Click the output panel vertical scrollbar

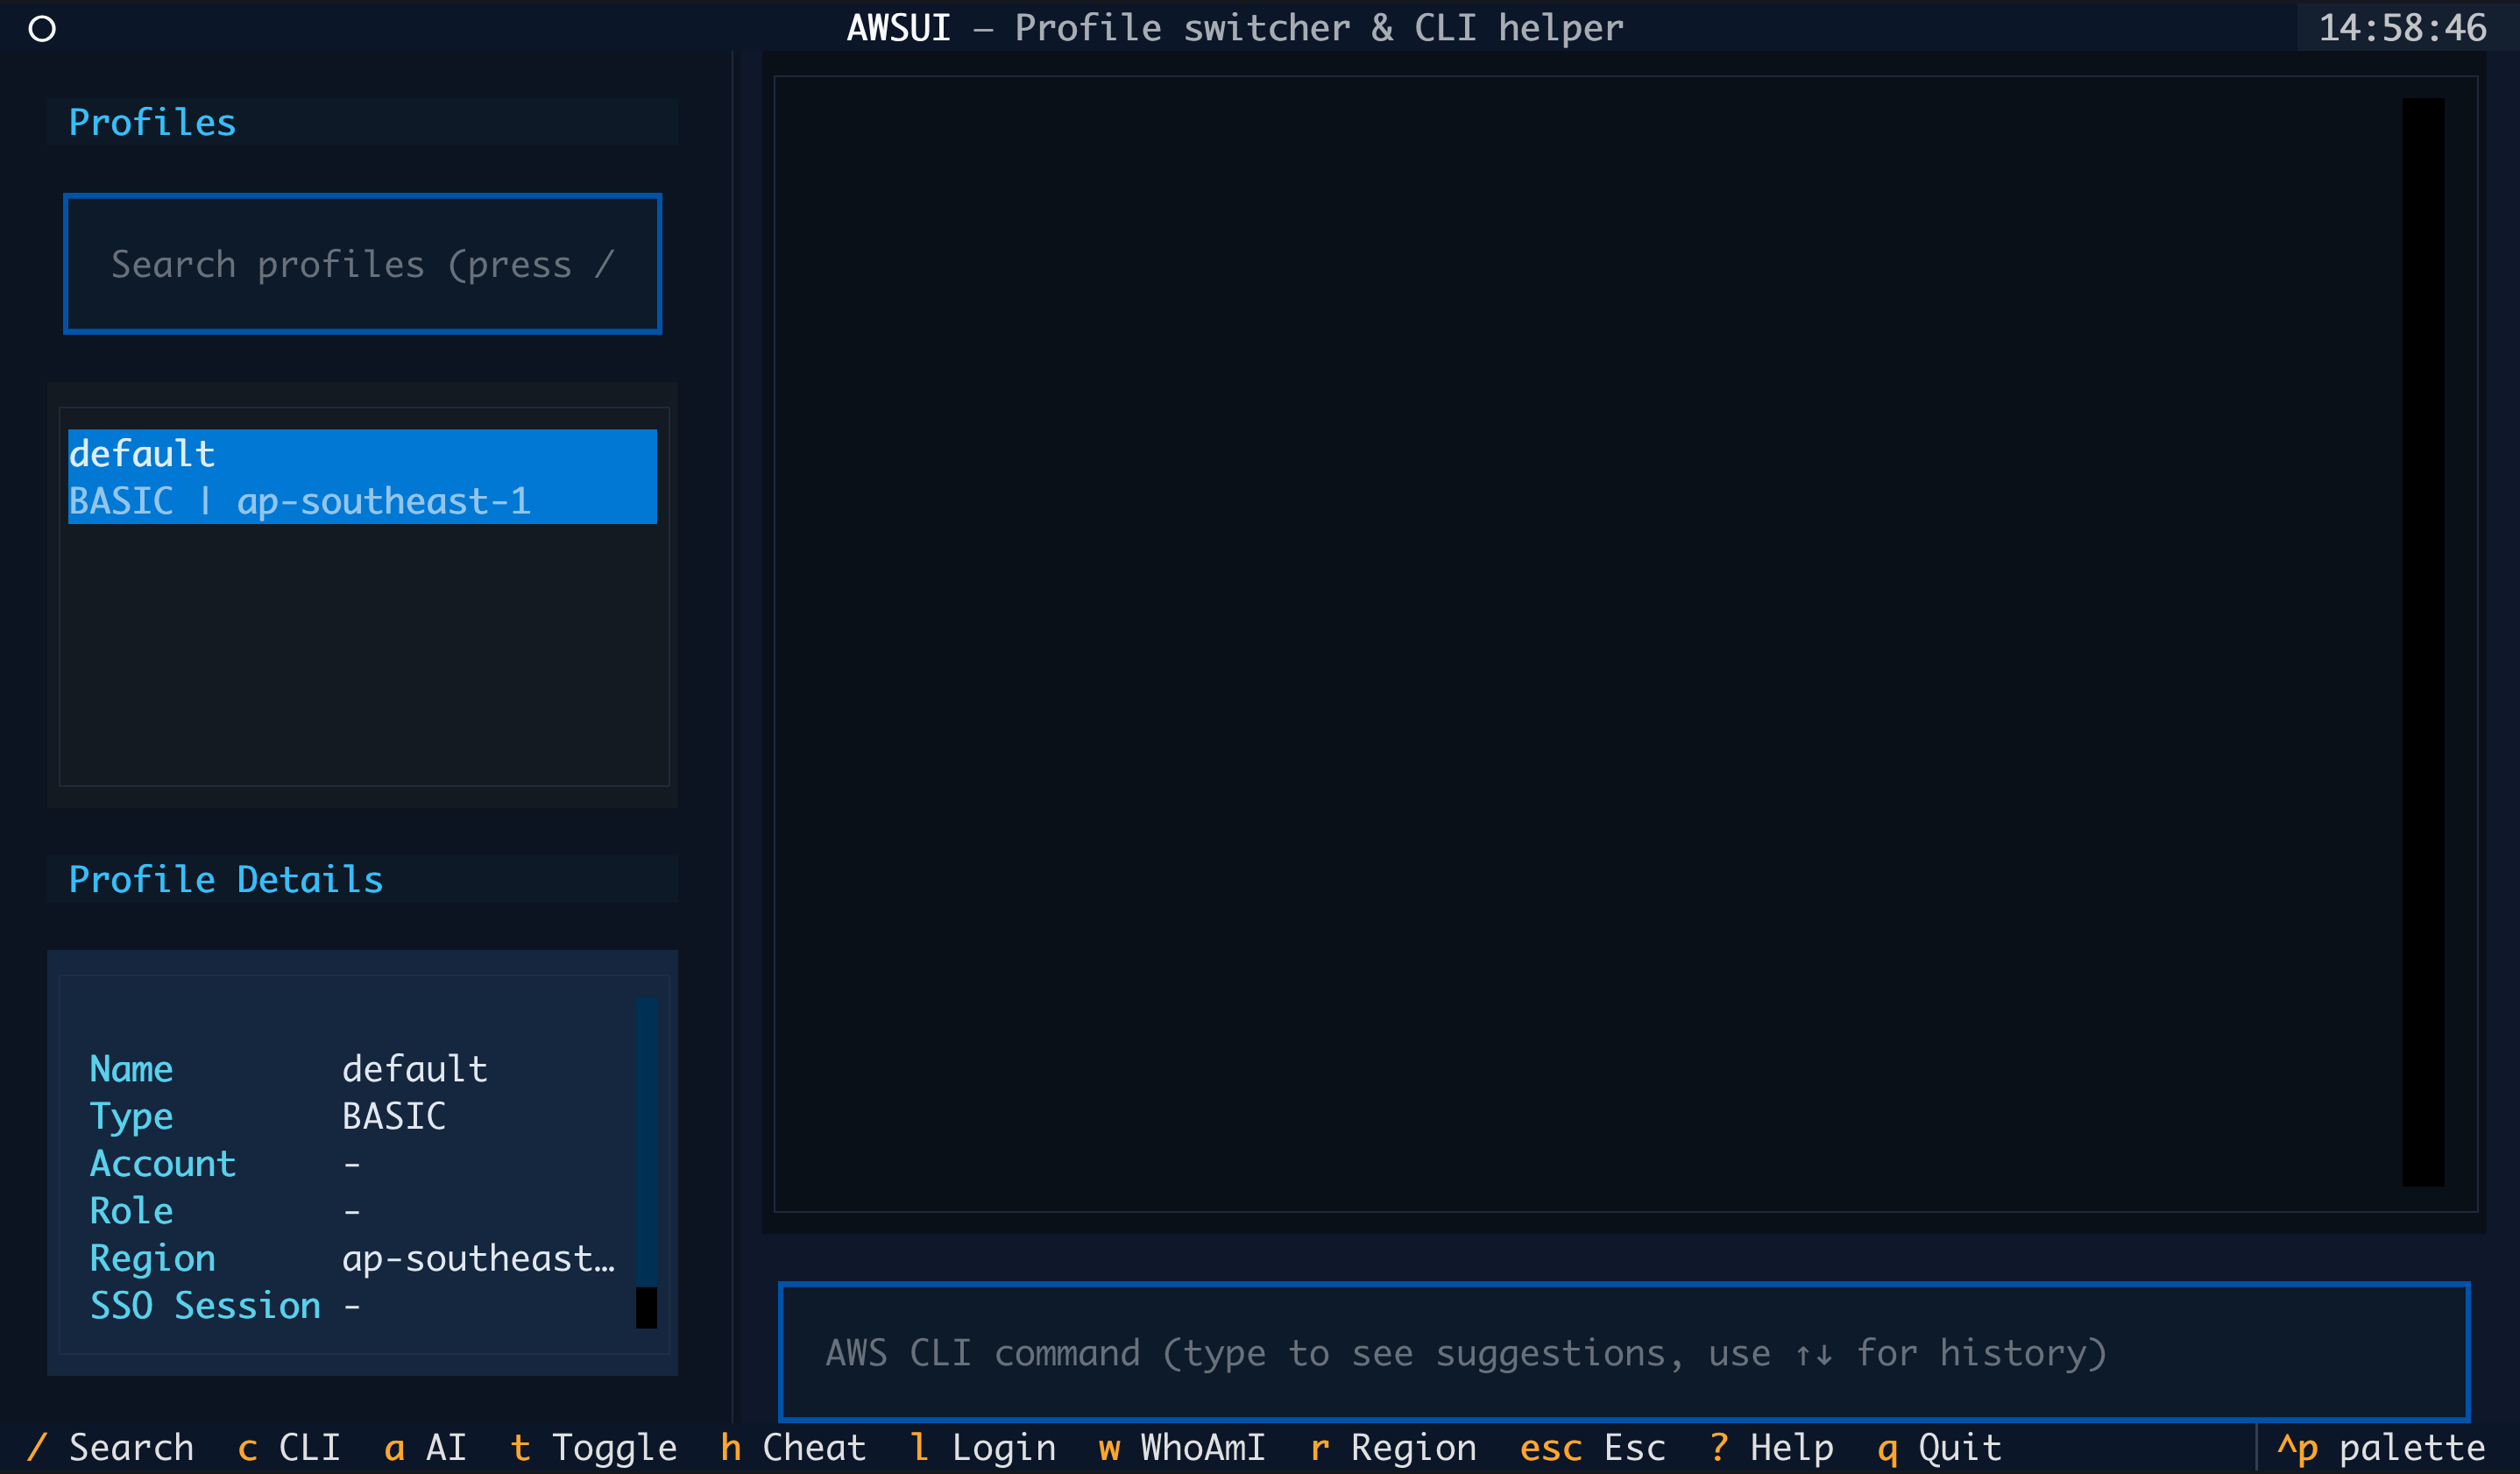pyautogui.click(x=2423, y=641)
